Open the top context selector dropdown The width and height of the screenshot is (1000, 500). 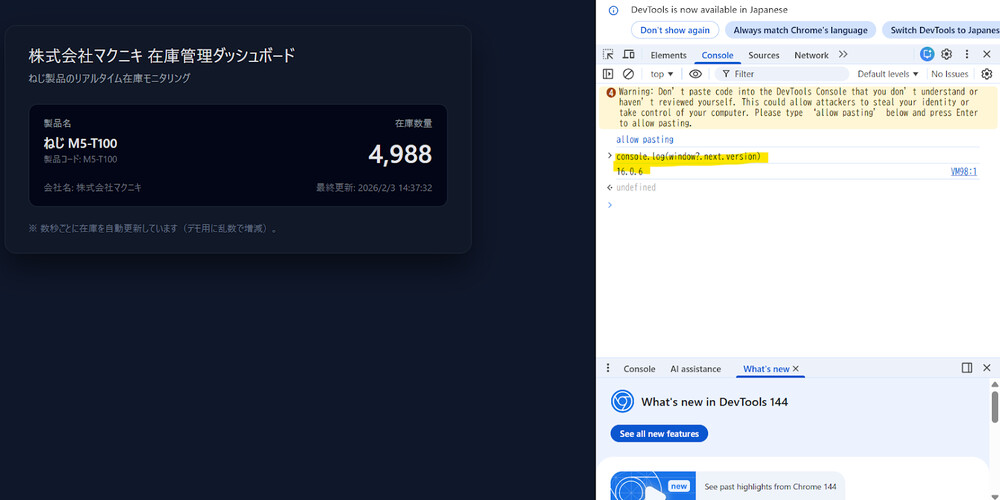pyautogui.click(x=662, y=74)
